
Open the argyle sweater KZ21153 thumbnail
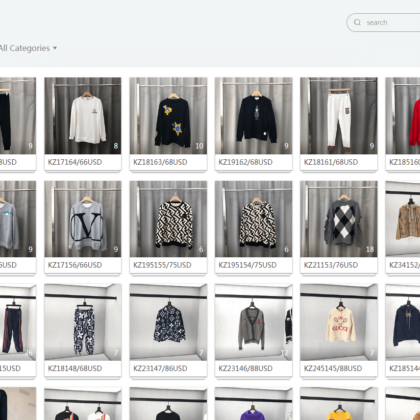[339, 219]
